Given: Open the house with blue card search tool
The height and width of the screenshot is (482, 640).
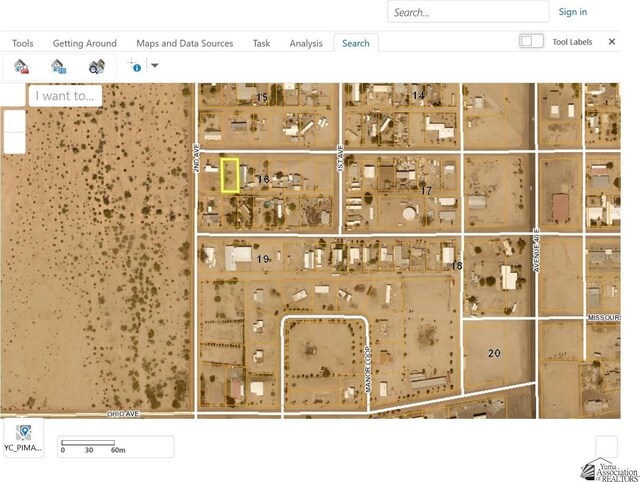Looking at the screenshot, I should pos(59,66).
